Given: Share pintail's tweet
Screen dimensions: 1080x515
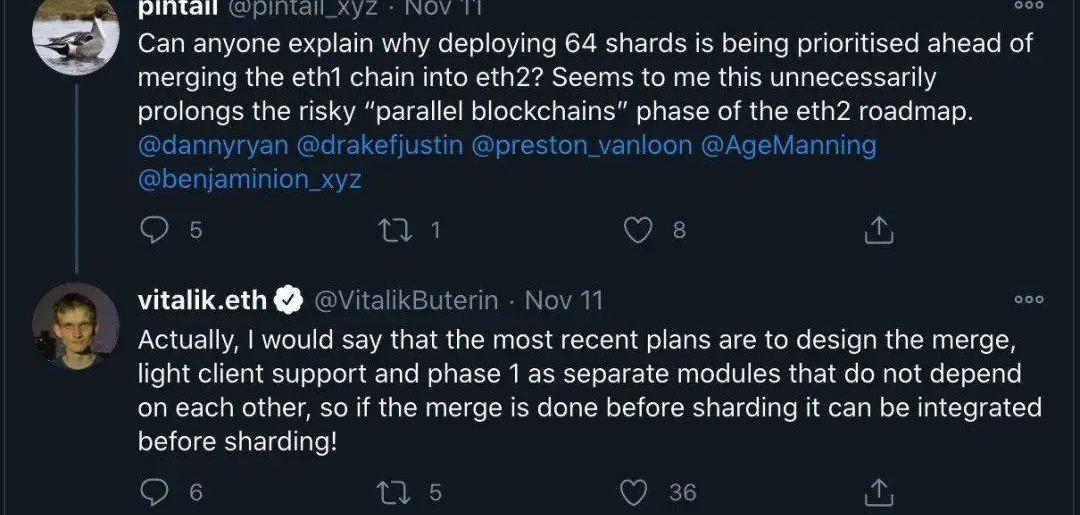Looking at the screenshot, I should pos(878,230).
